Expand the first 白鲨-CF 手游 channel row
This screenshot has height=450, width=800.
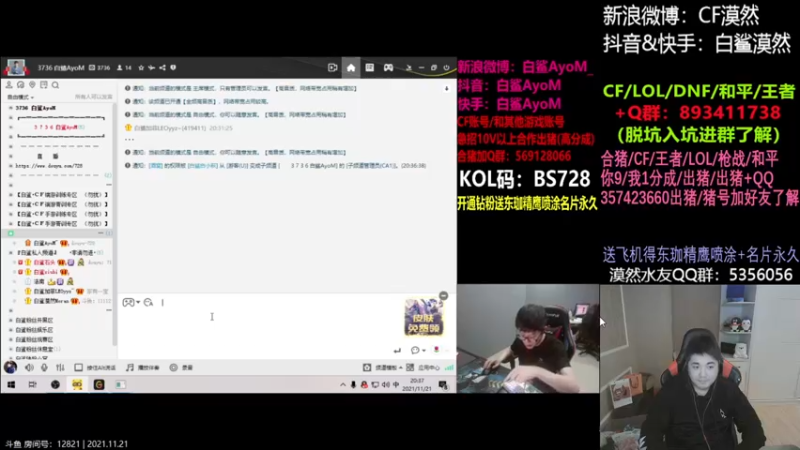tap(10, 214)
